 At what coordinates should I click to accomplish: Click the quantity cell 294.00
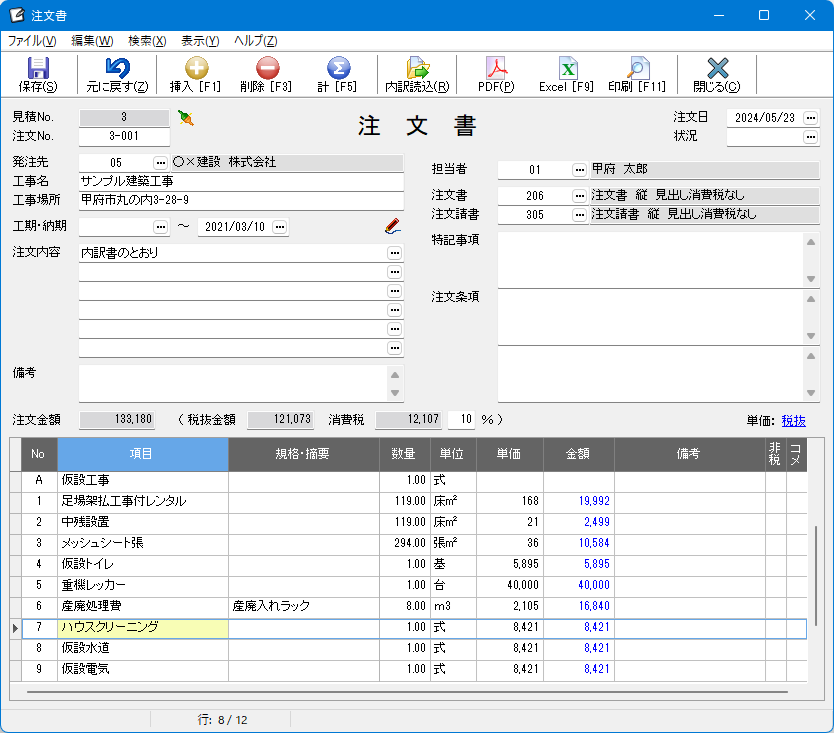pos(404,543)
